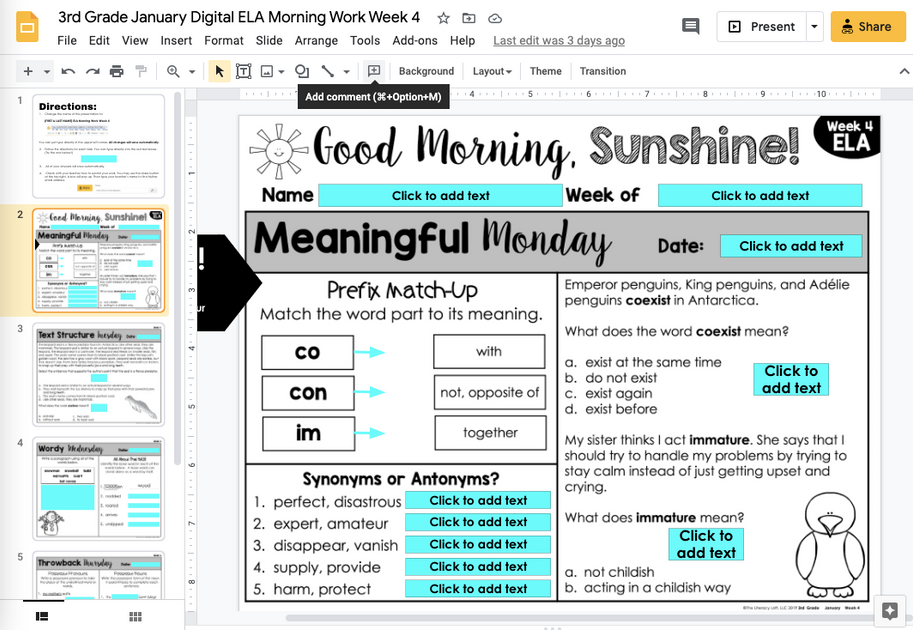Image resolution: width=913 pixels, height=630 pixels.
Task: Select the line drawing tool
Action: tap(327, 71)
